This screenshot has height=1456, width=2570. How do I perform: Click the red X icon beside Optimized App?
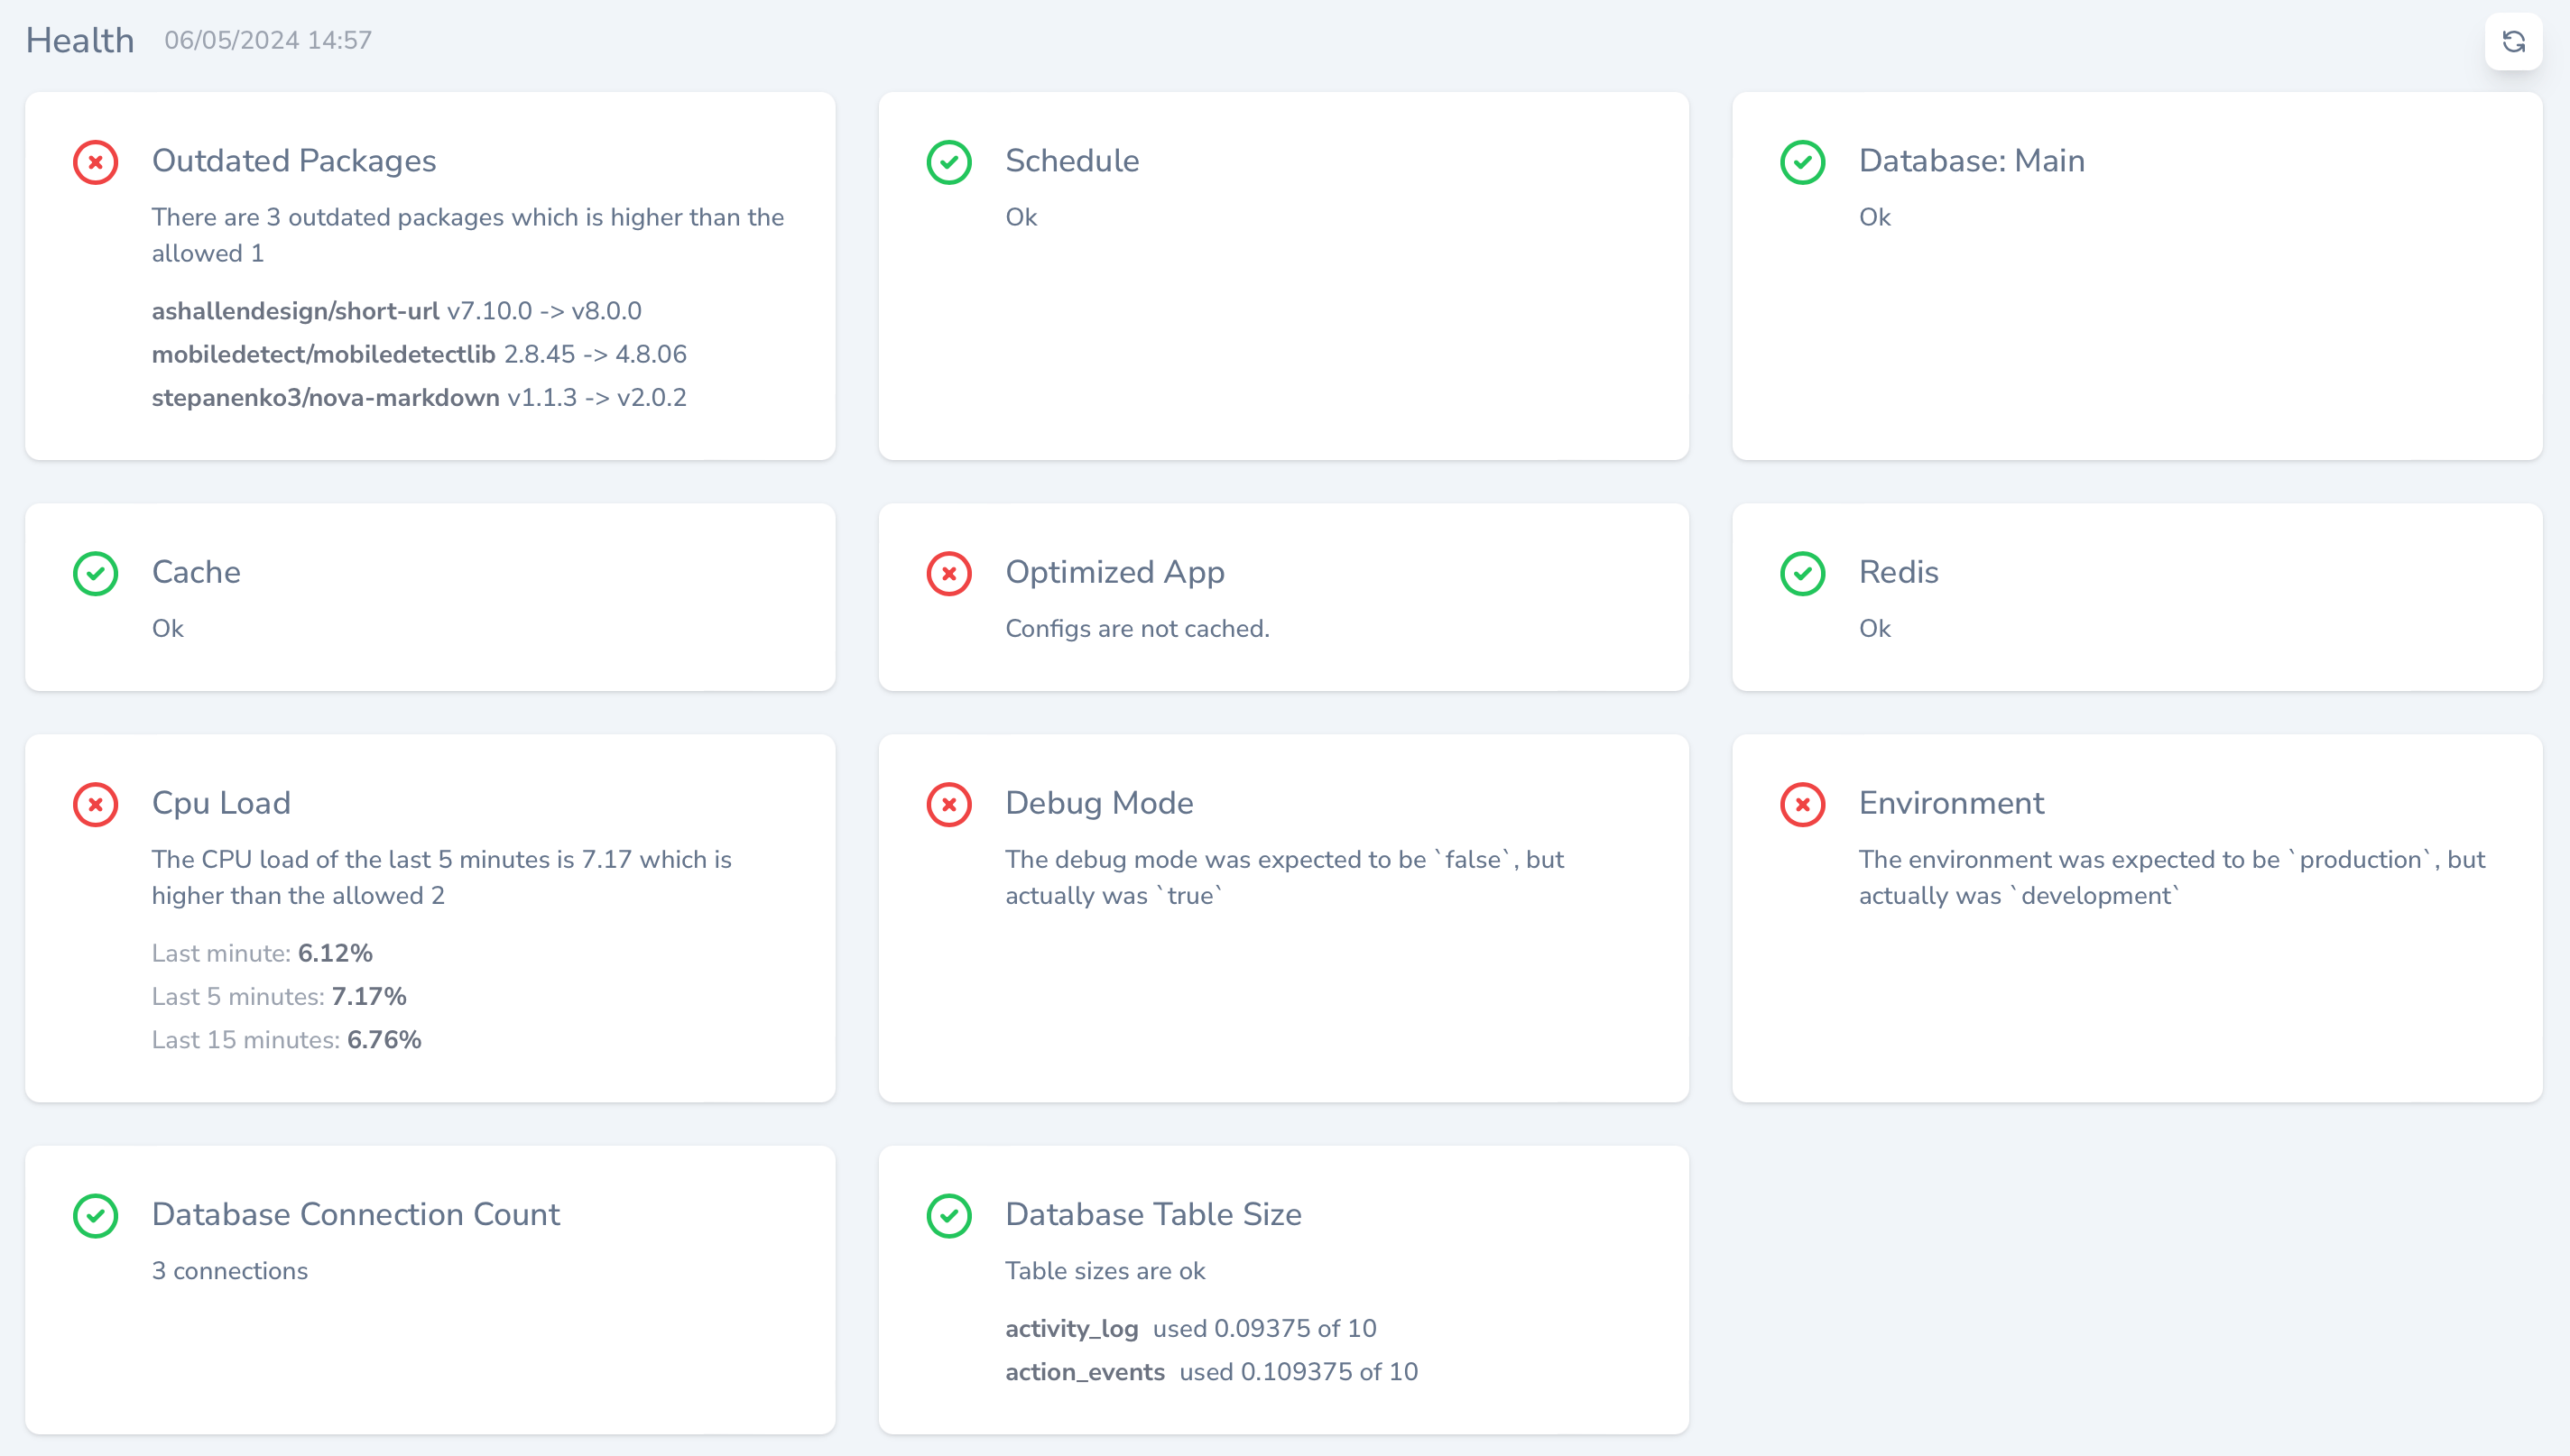click(949, 573)
